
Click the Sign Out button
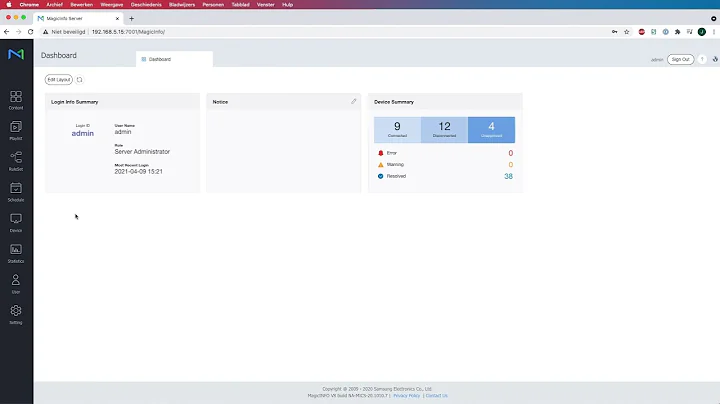pos(681,59)
